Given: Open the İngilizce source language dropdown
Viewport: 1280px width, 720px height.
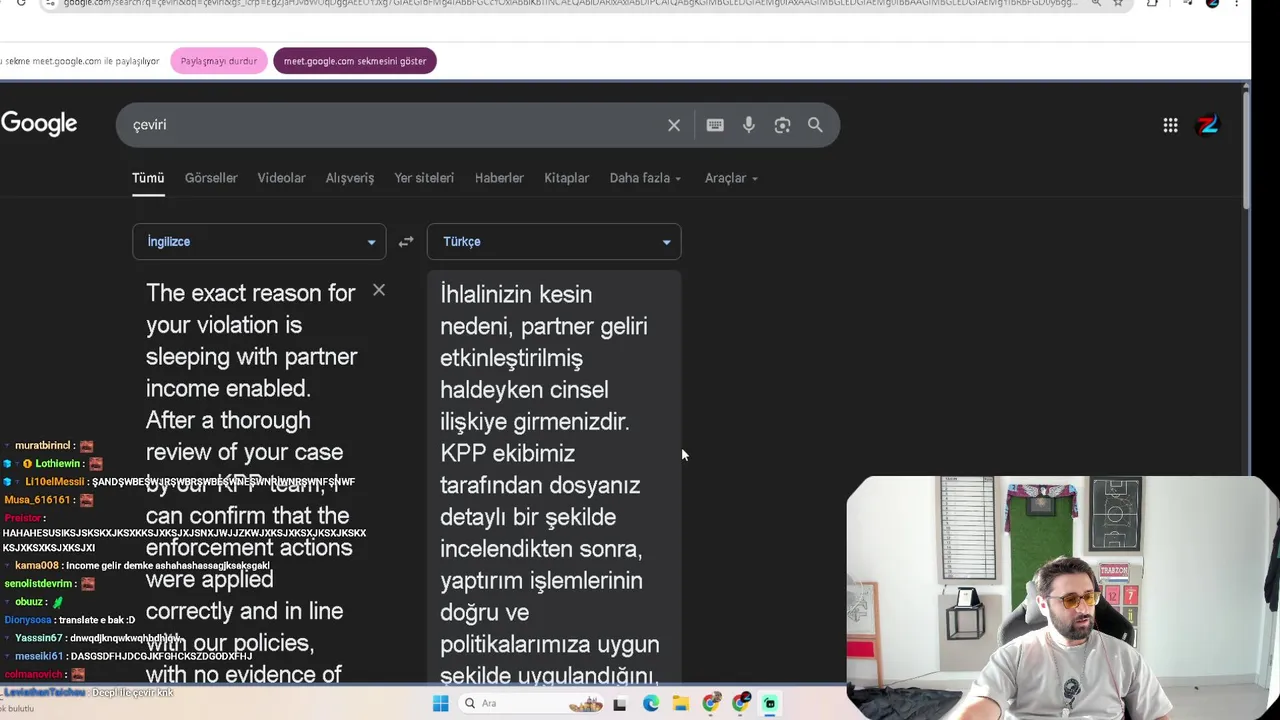Looking at the screenshot, I should coord(259,242).
